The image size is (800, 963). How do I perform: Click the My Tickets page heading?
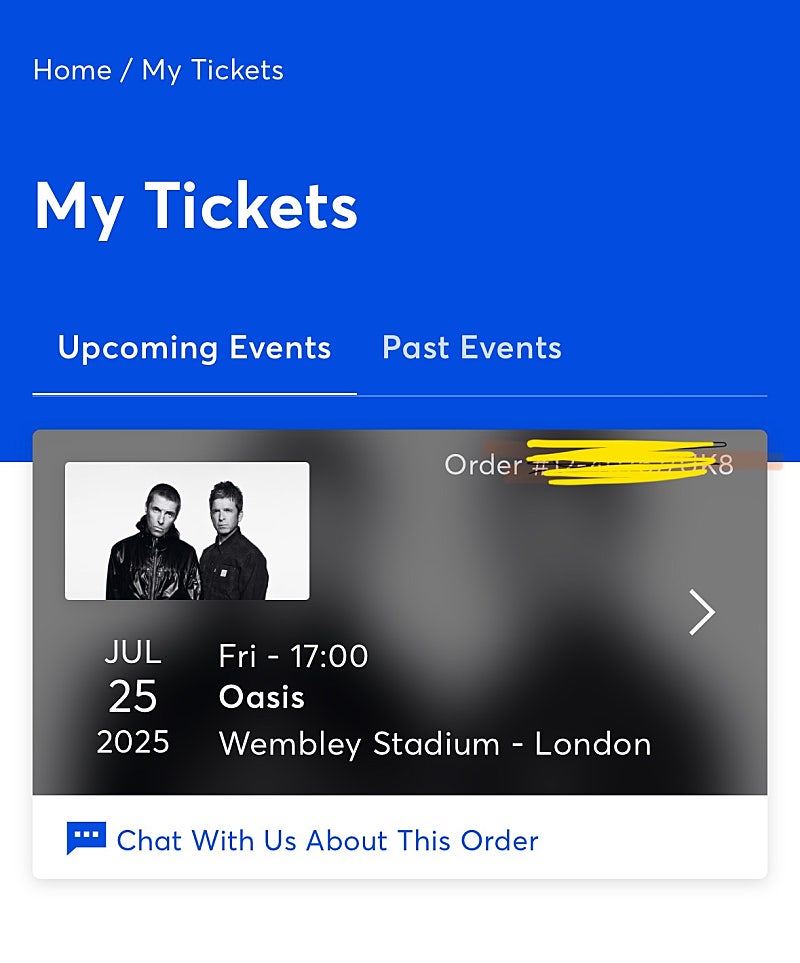pyautogui.click(x=196, y=208)
